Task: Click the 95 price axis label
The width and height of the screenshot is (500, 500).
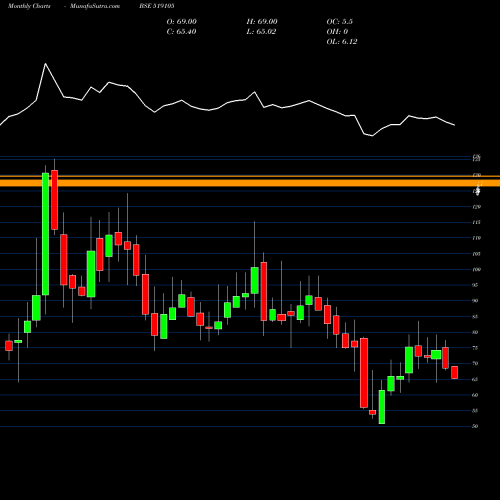Action: click(476, 285)
